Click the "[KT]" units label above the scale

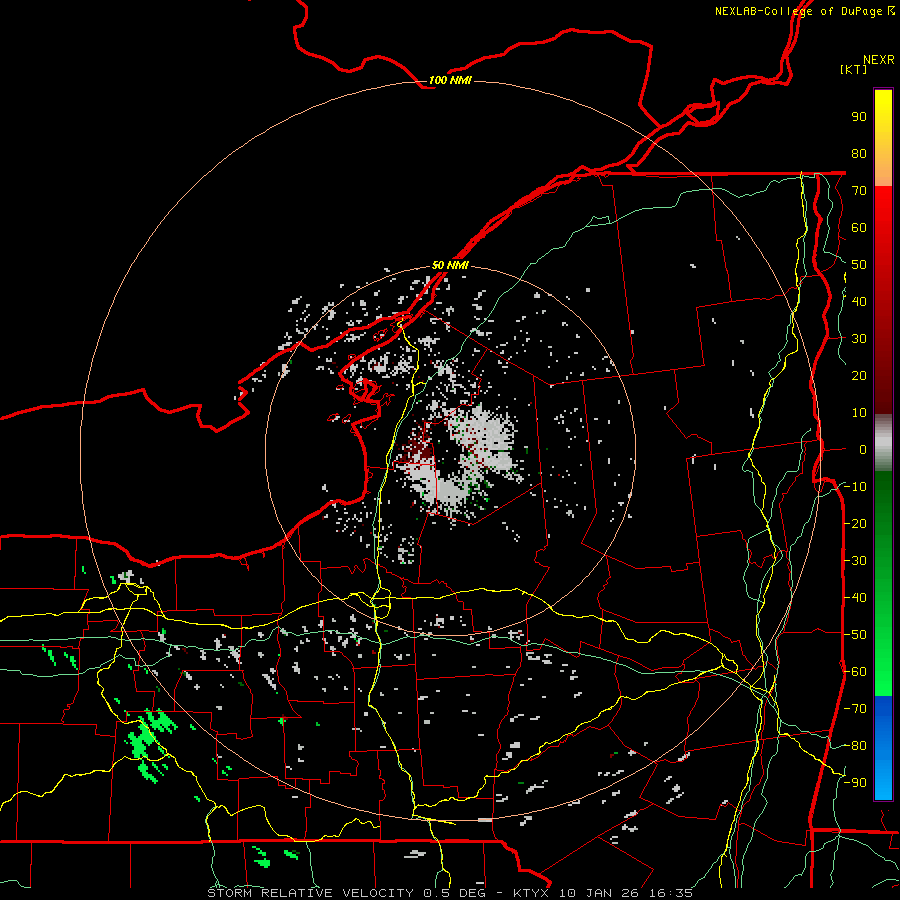pos(853,69)
